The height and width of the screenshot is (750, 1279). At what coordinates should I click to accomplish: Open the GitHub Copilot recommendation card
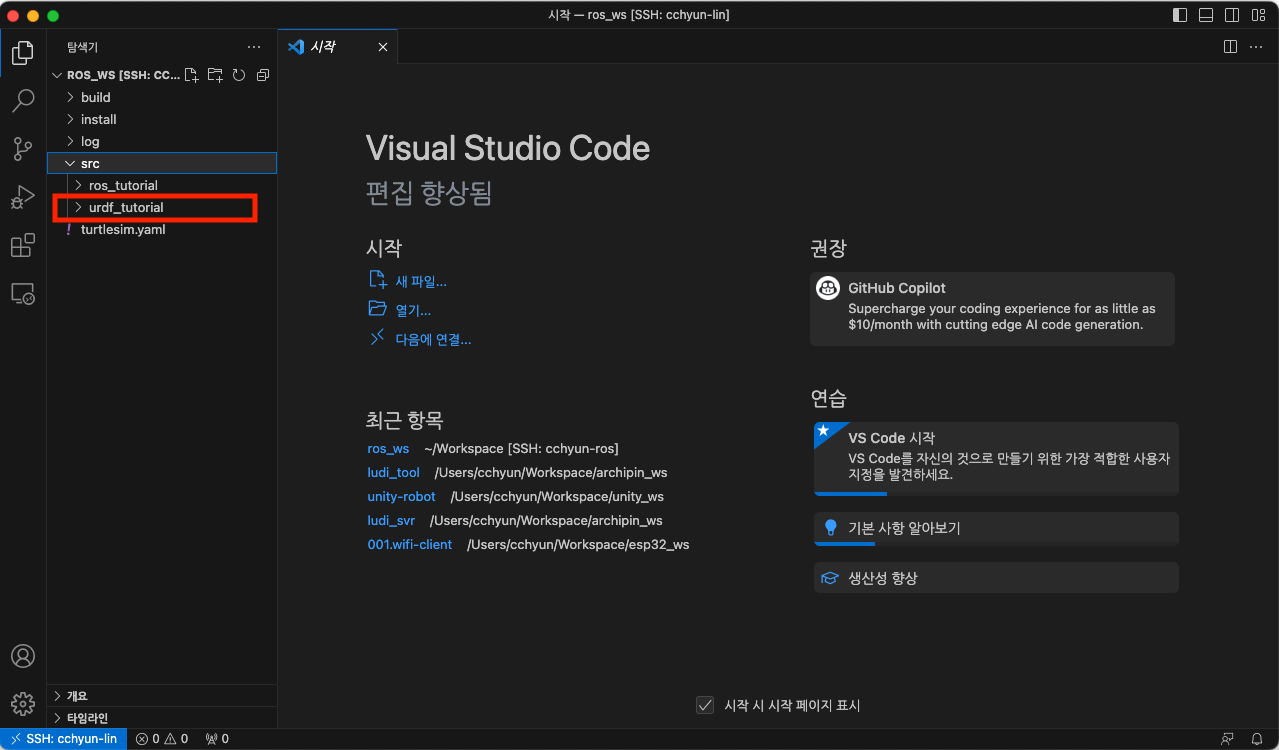click(x=992, y=309)
